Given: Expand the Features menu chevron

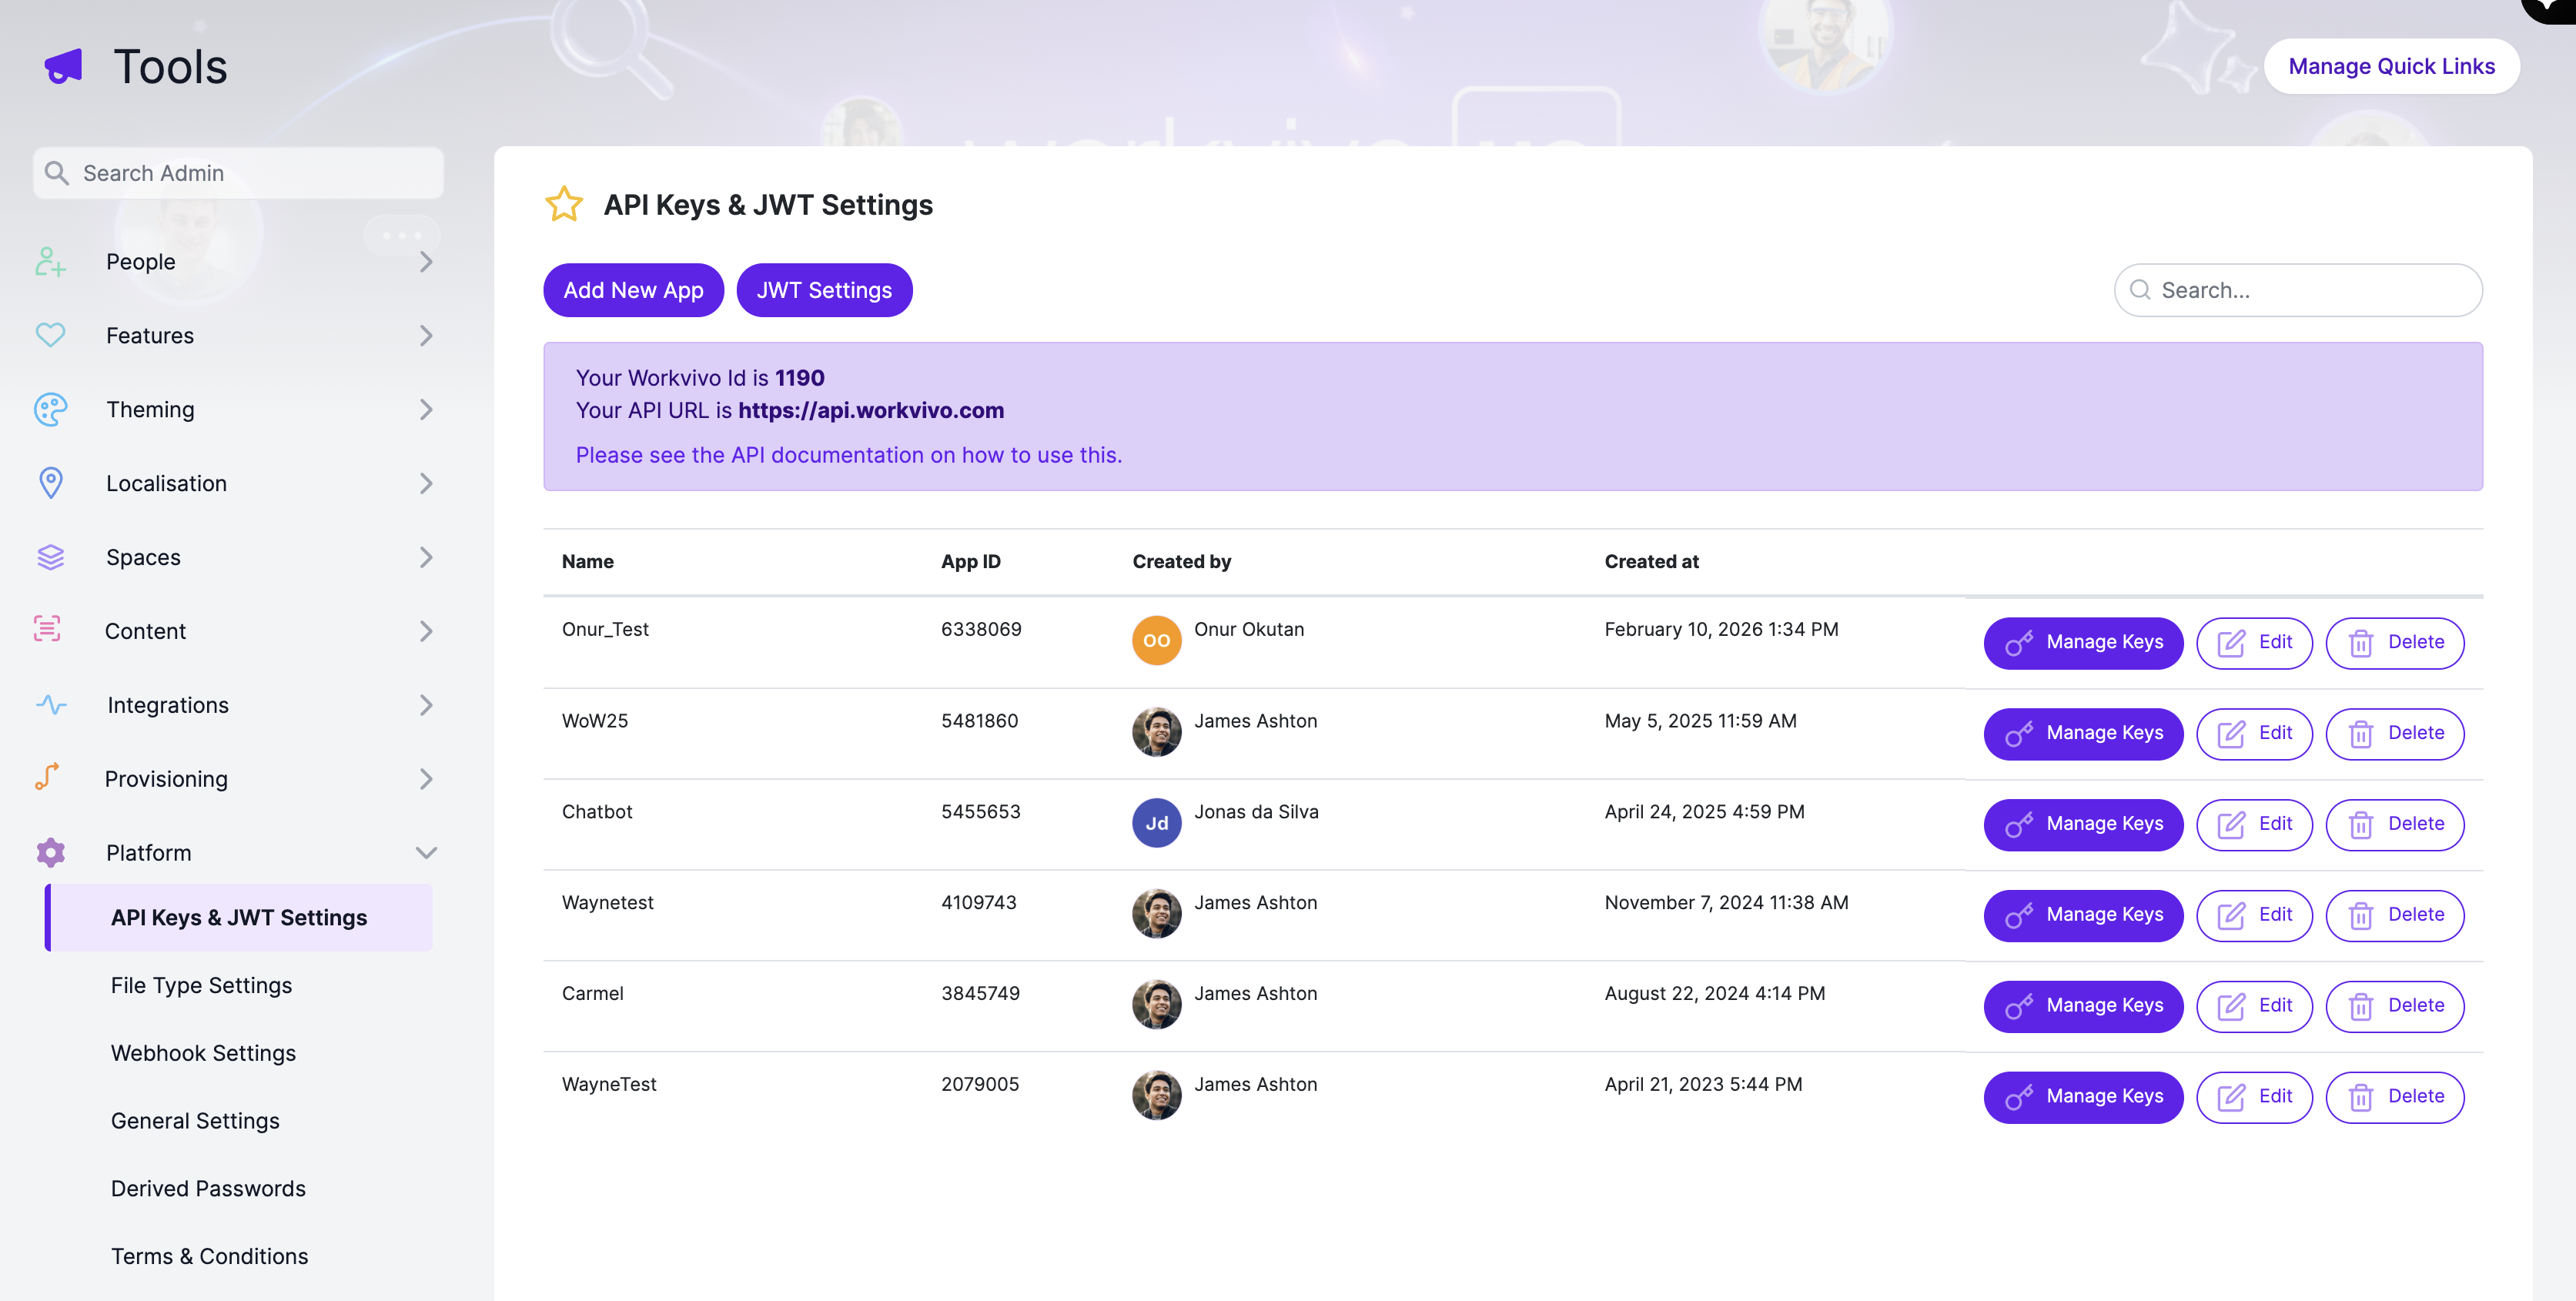Looking at the screenshot, I should 426,336.
